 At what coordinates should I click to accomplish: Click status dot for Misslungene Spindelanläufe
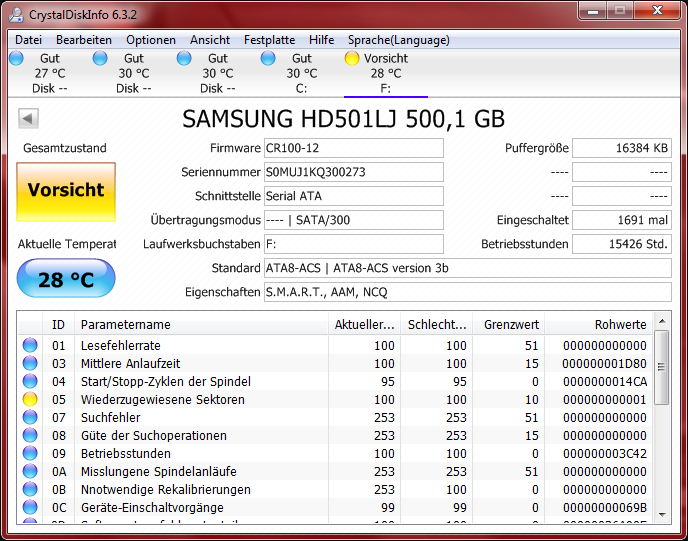30,471
